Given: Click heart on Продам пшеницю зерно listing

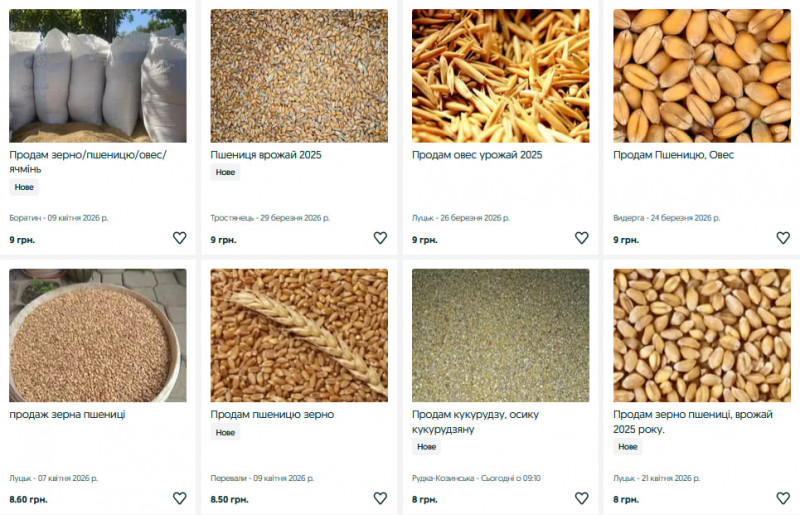Looking at the screenshot, I should 380,498.
